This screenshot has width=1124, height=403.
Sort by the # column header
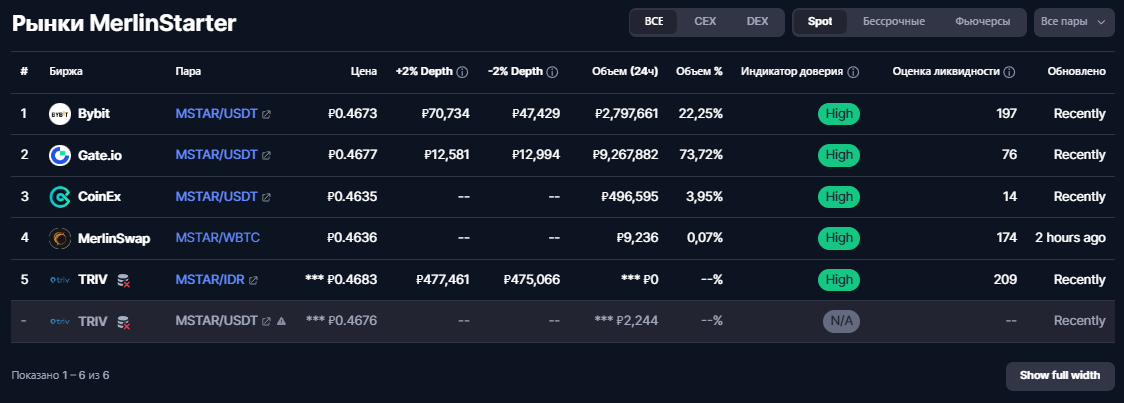pyautogui.click(x=24, y=72)
